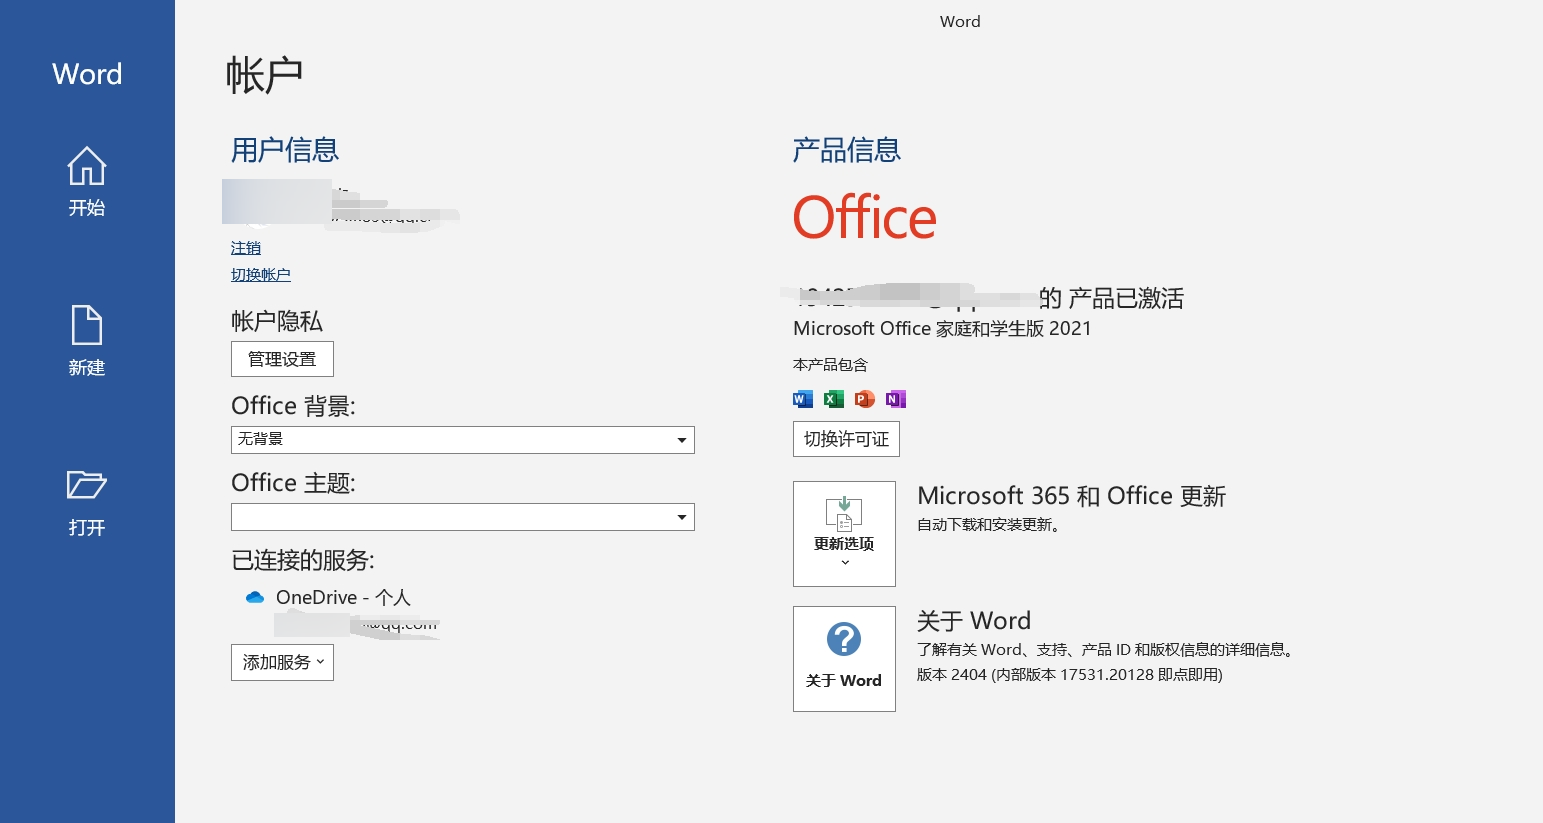Screen dimensions: 1543x823
Task: Click the Word app icon under 本产品包含
Action: click(x=803, y=399)
